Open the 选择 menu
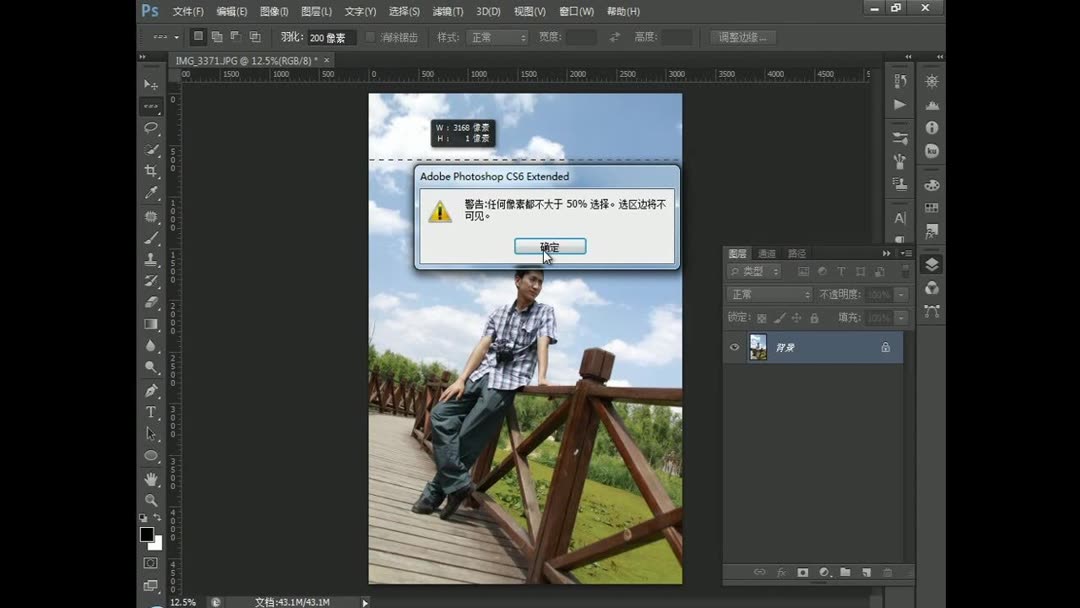 click(x=404, y=11)
